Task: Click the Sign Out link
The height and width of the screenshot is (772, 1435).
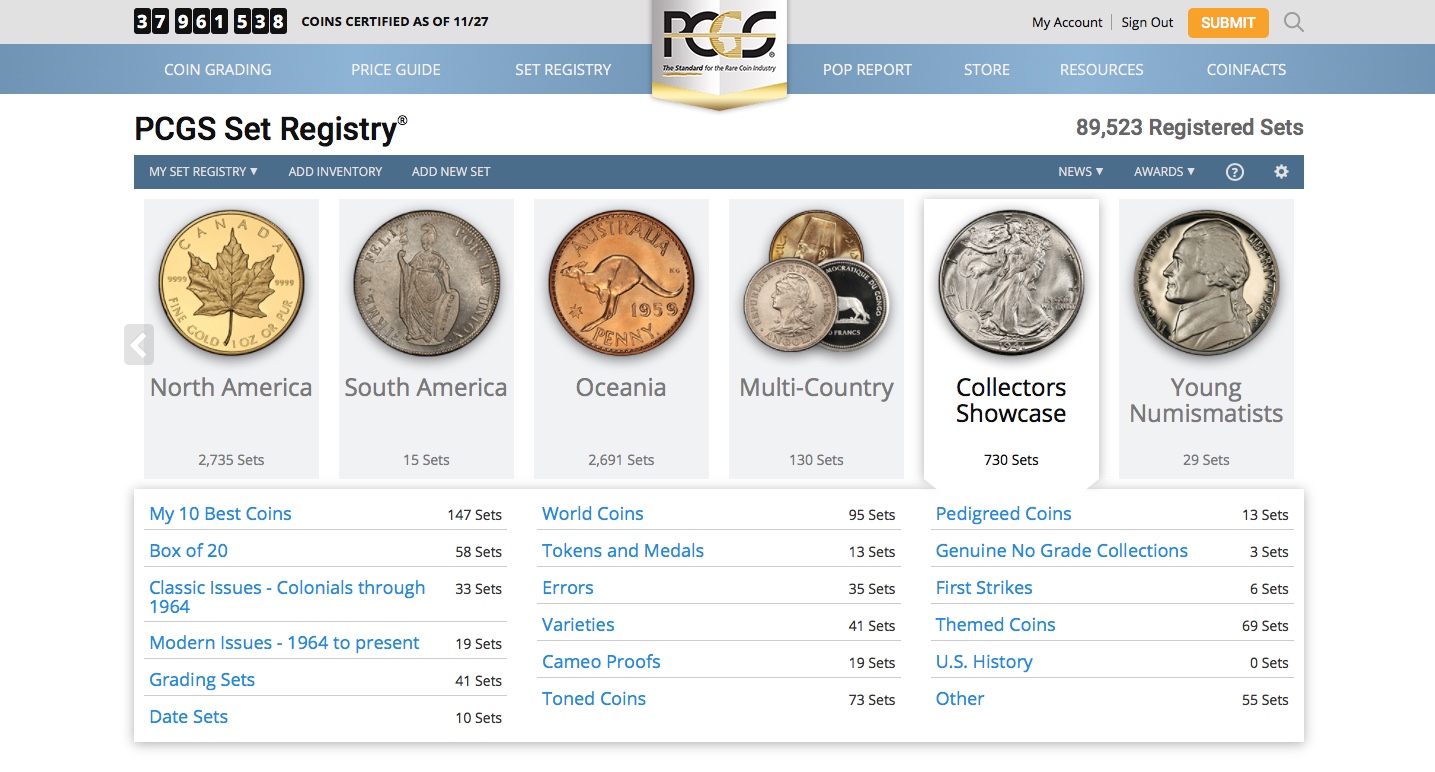Action: [1147, 22]
